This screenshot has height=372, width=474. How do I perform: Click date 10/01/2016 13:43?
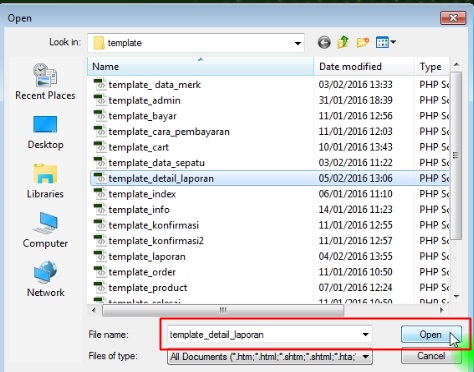pos(355,147)
